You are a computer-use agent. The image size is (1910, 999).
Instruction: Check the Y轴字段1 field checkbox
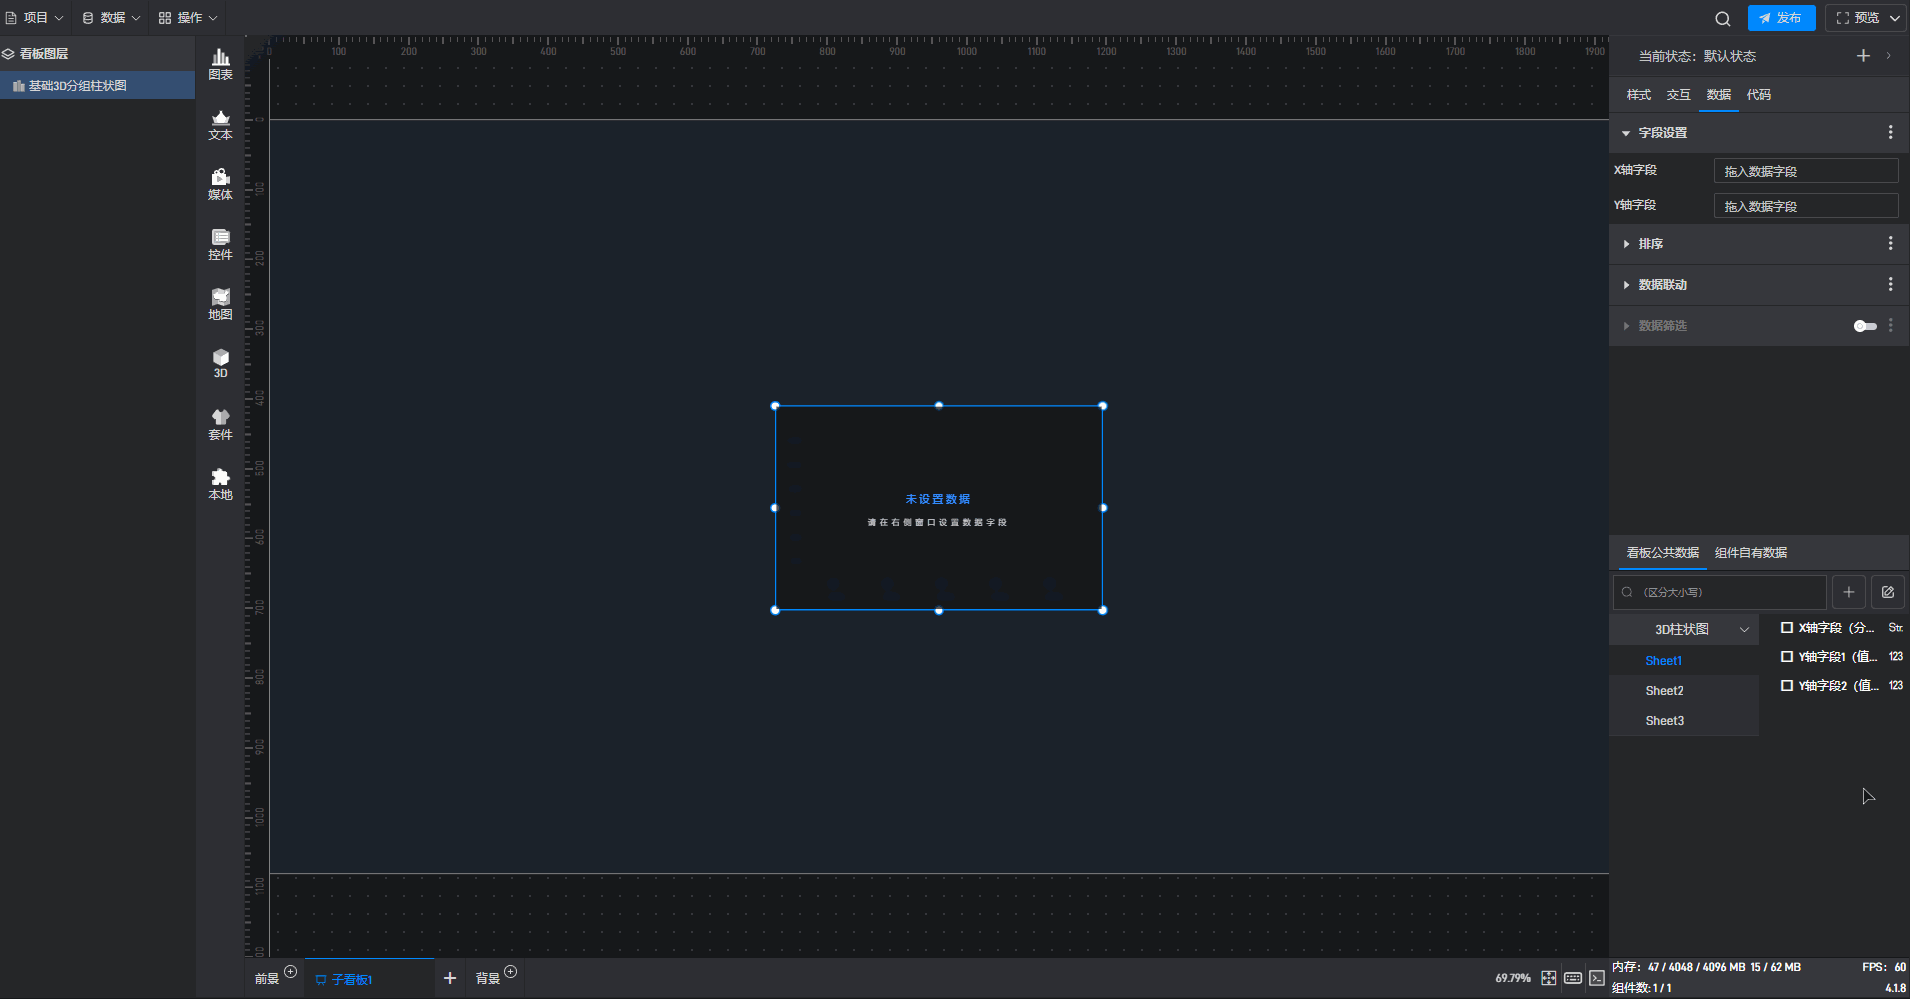(1787, 657)
